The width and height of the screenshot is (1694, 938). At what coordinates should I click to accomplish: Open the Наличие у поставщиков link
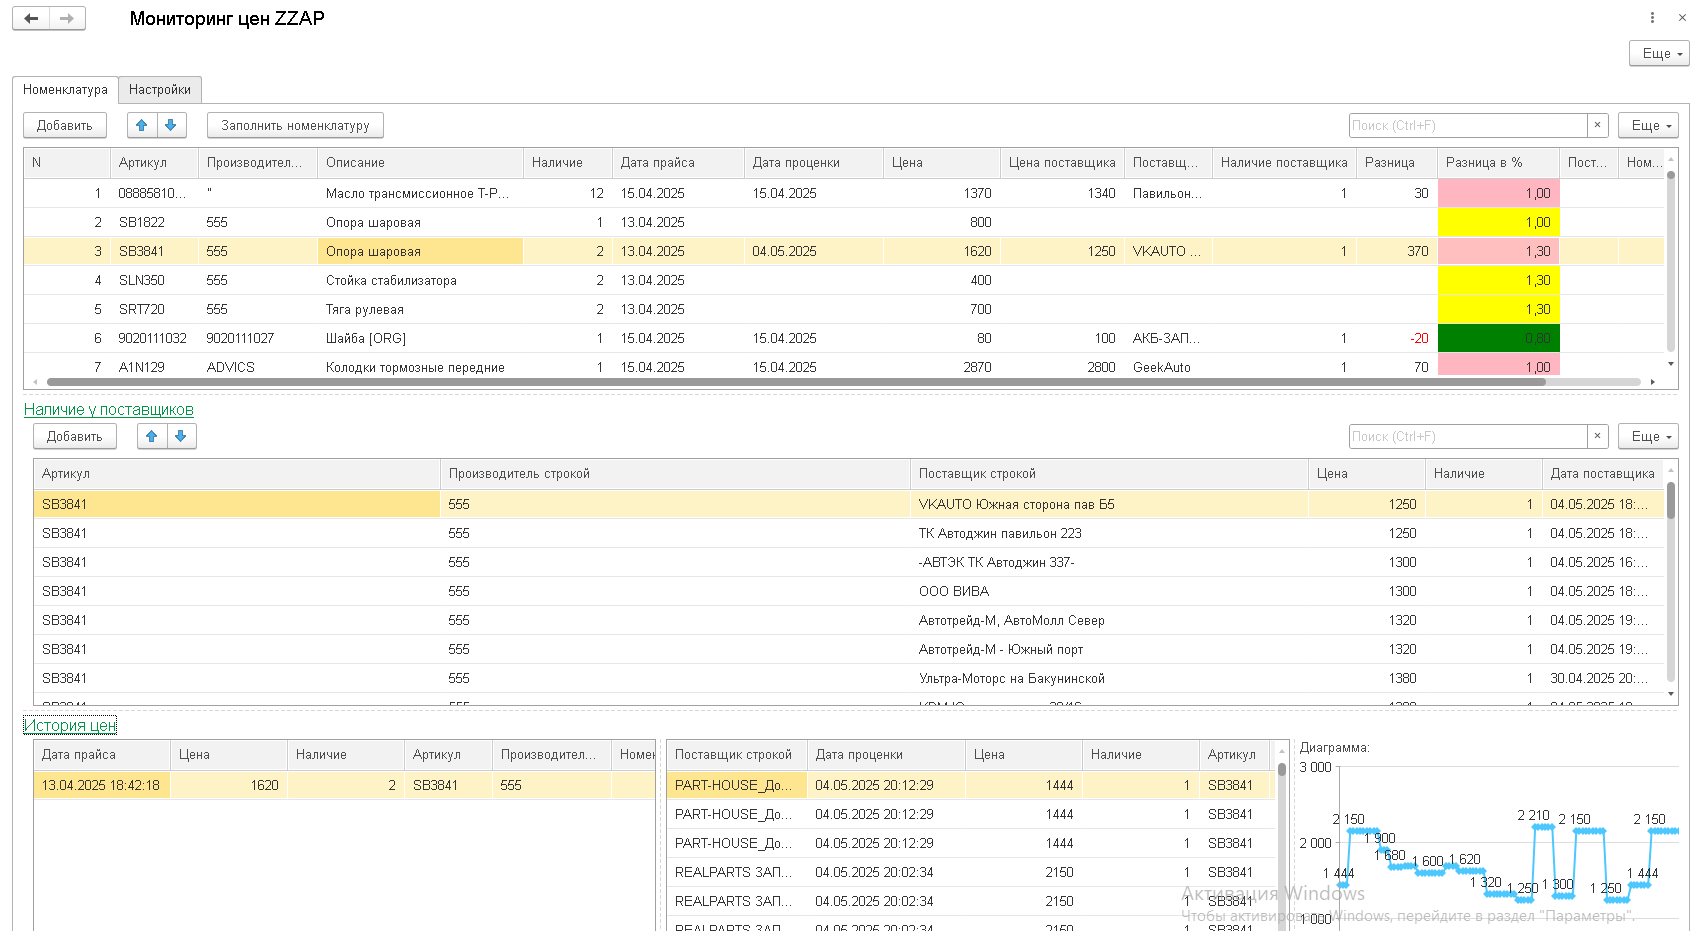(109, 409)
